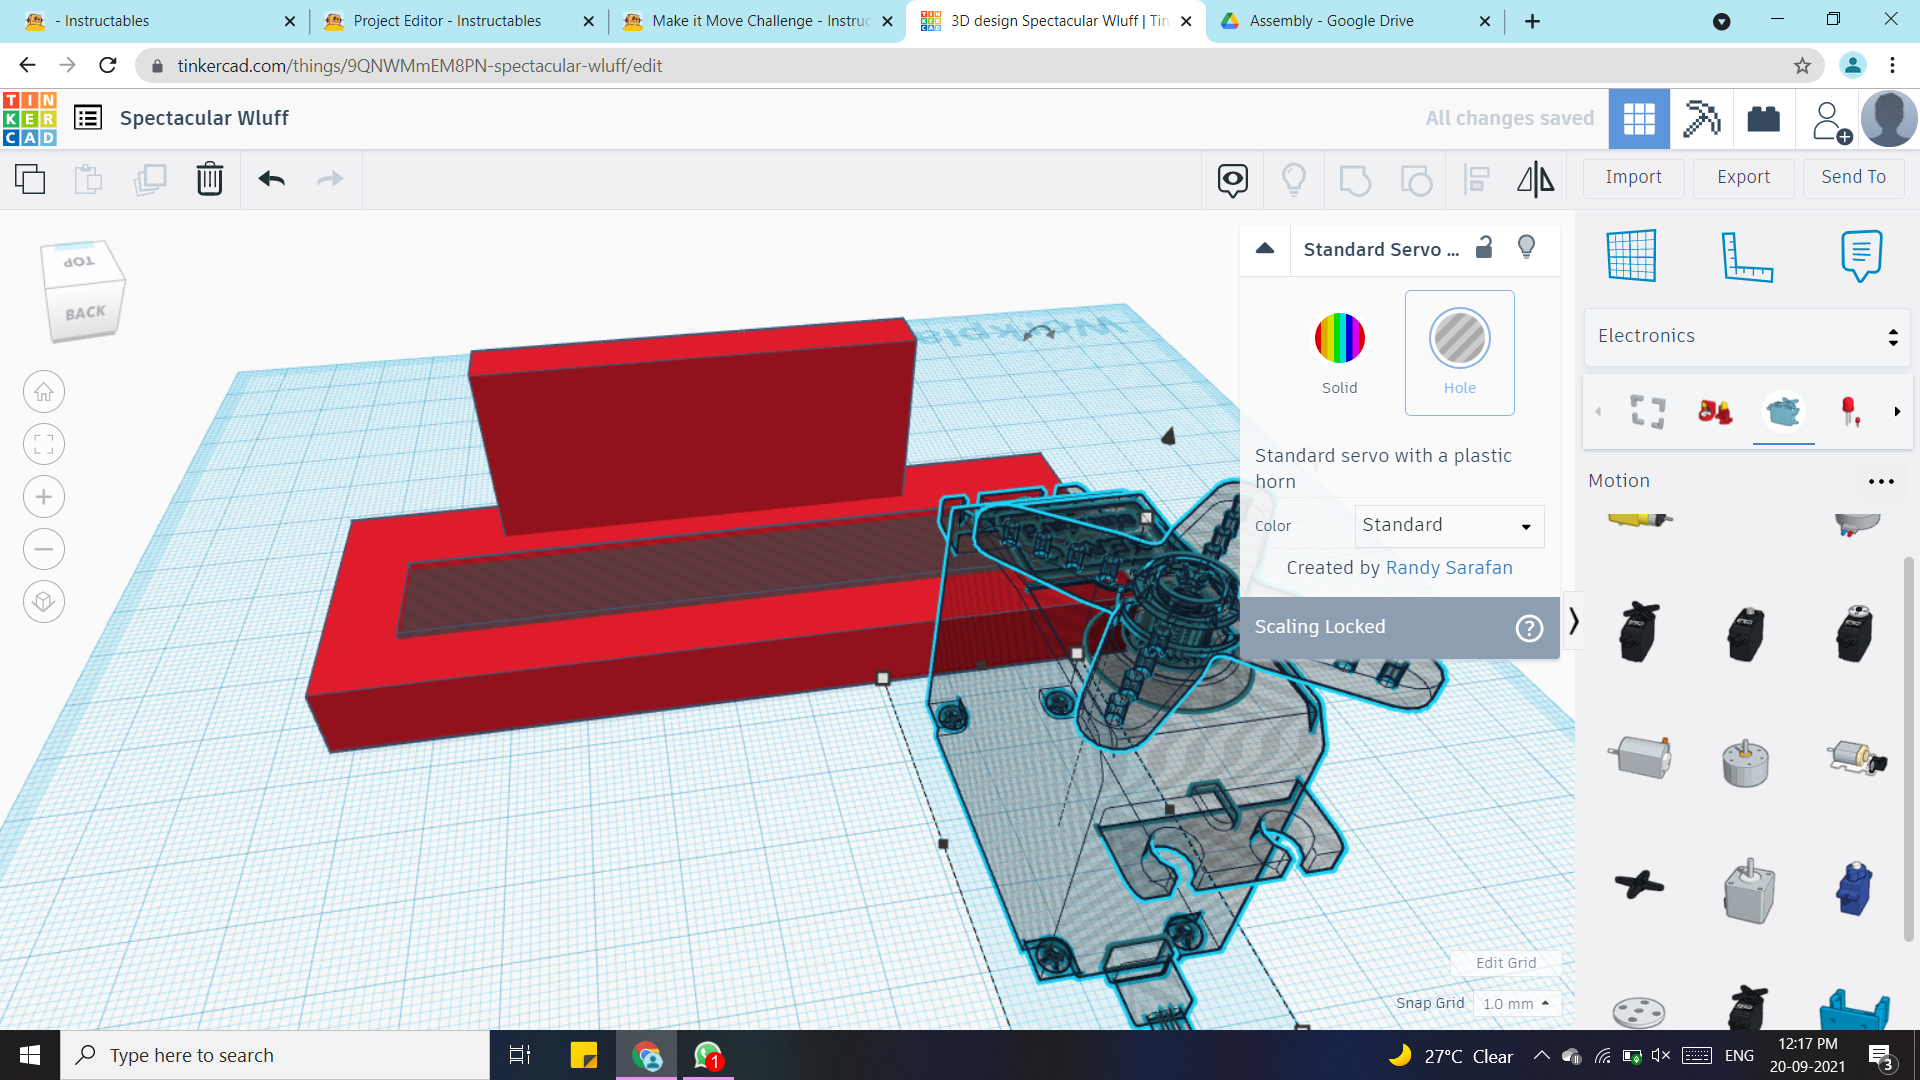Viewport: 1920px width, 1080px height.
Task: Click the Home view icon
Action: 44,392
